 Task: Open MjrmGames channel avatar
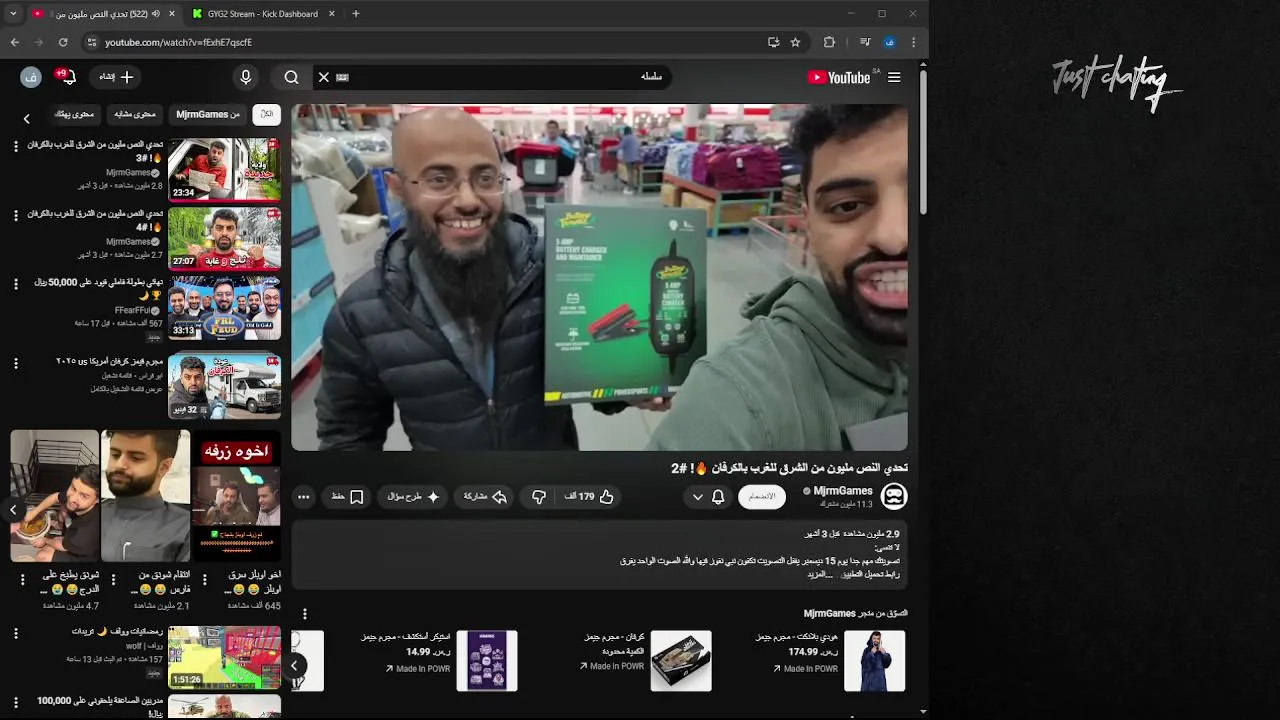click(x=894, y=496)
